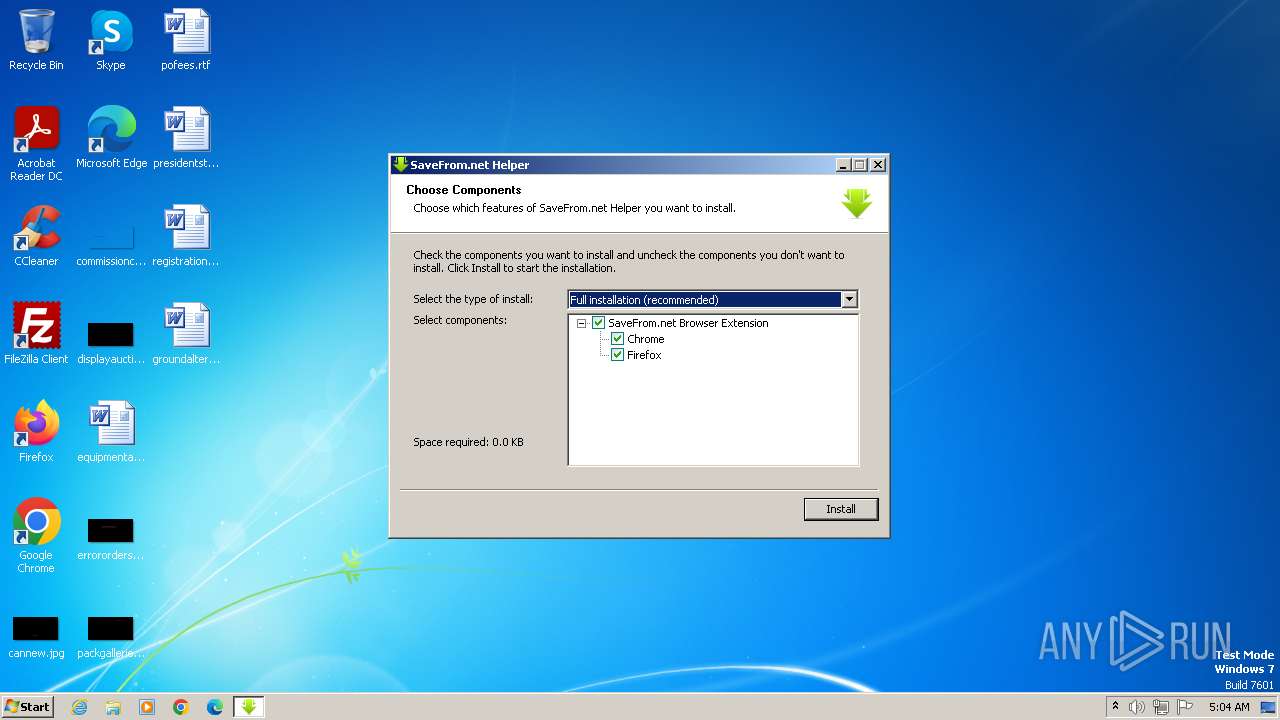Open FileZilla Client shortcut
Viewport: 1280px width, 720px height.
pyautogui.click(x=36, y=333)
